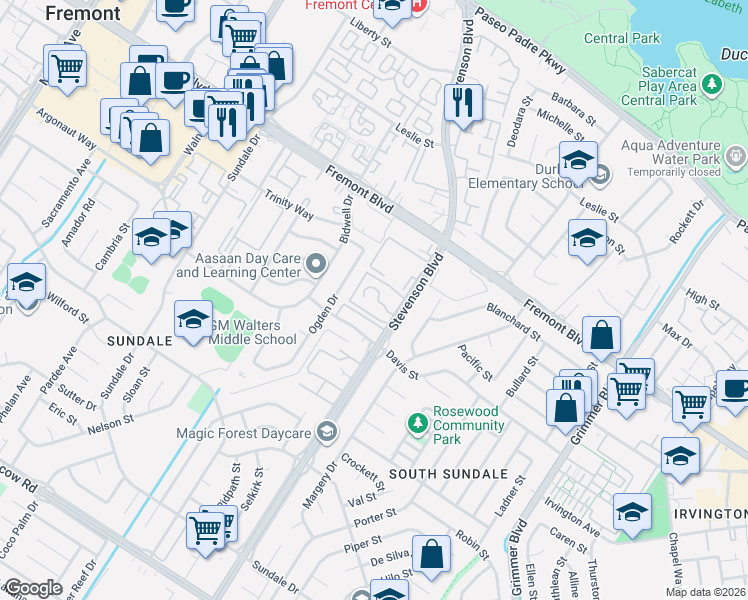Click the Argonaut Way street label

click(x=66, y=129)
